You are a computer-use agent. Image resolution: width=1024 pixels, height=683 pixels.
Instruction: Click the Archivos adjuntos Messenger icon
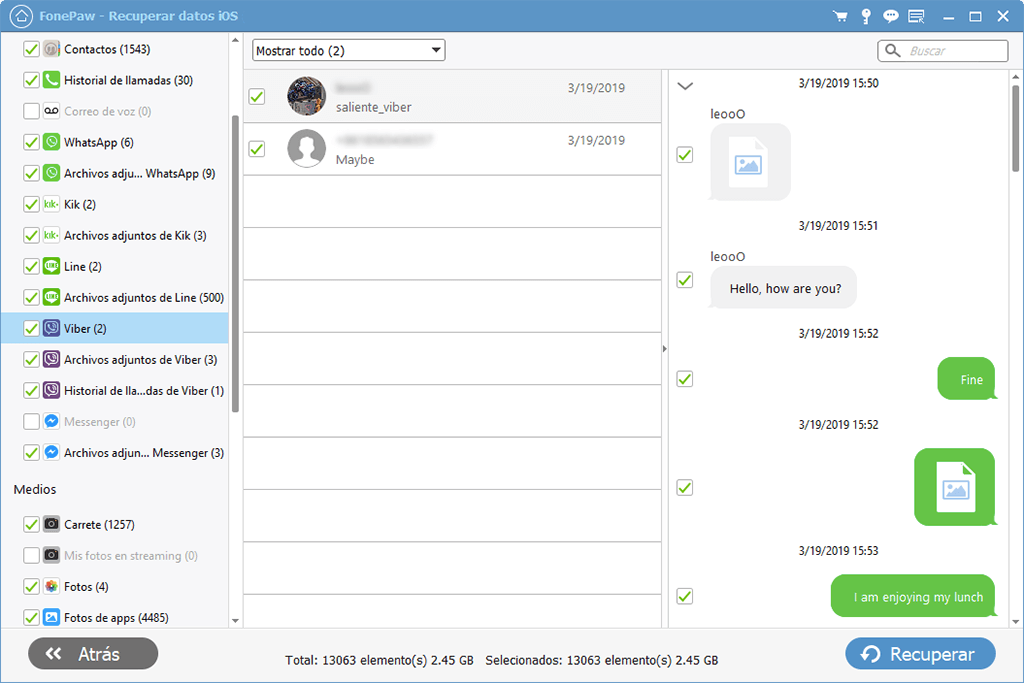(52, 452)
